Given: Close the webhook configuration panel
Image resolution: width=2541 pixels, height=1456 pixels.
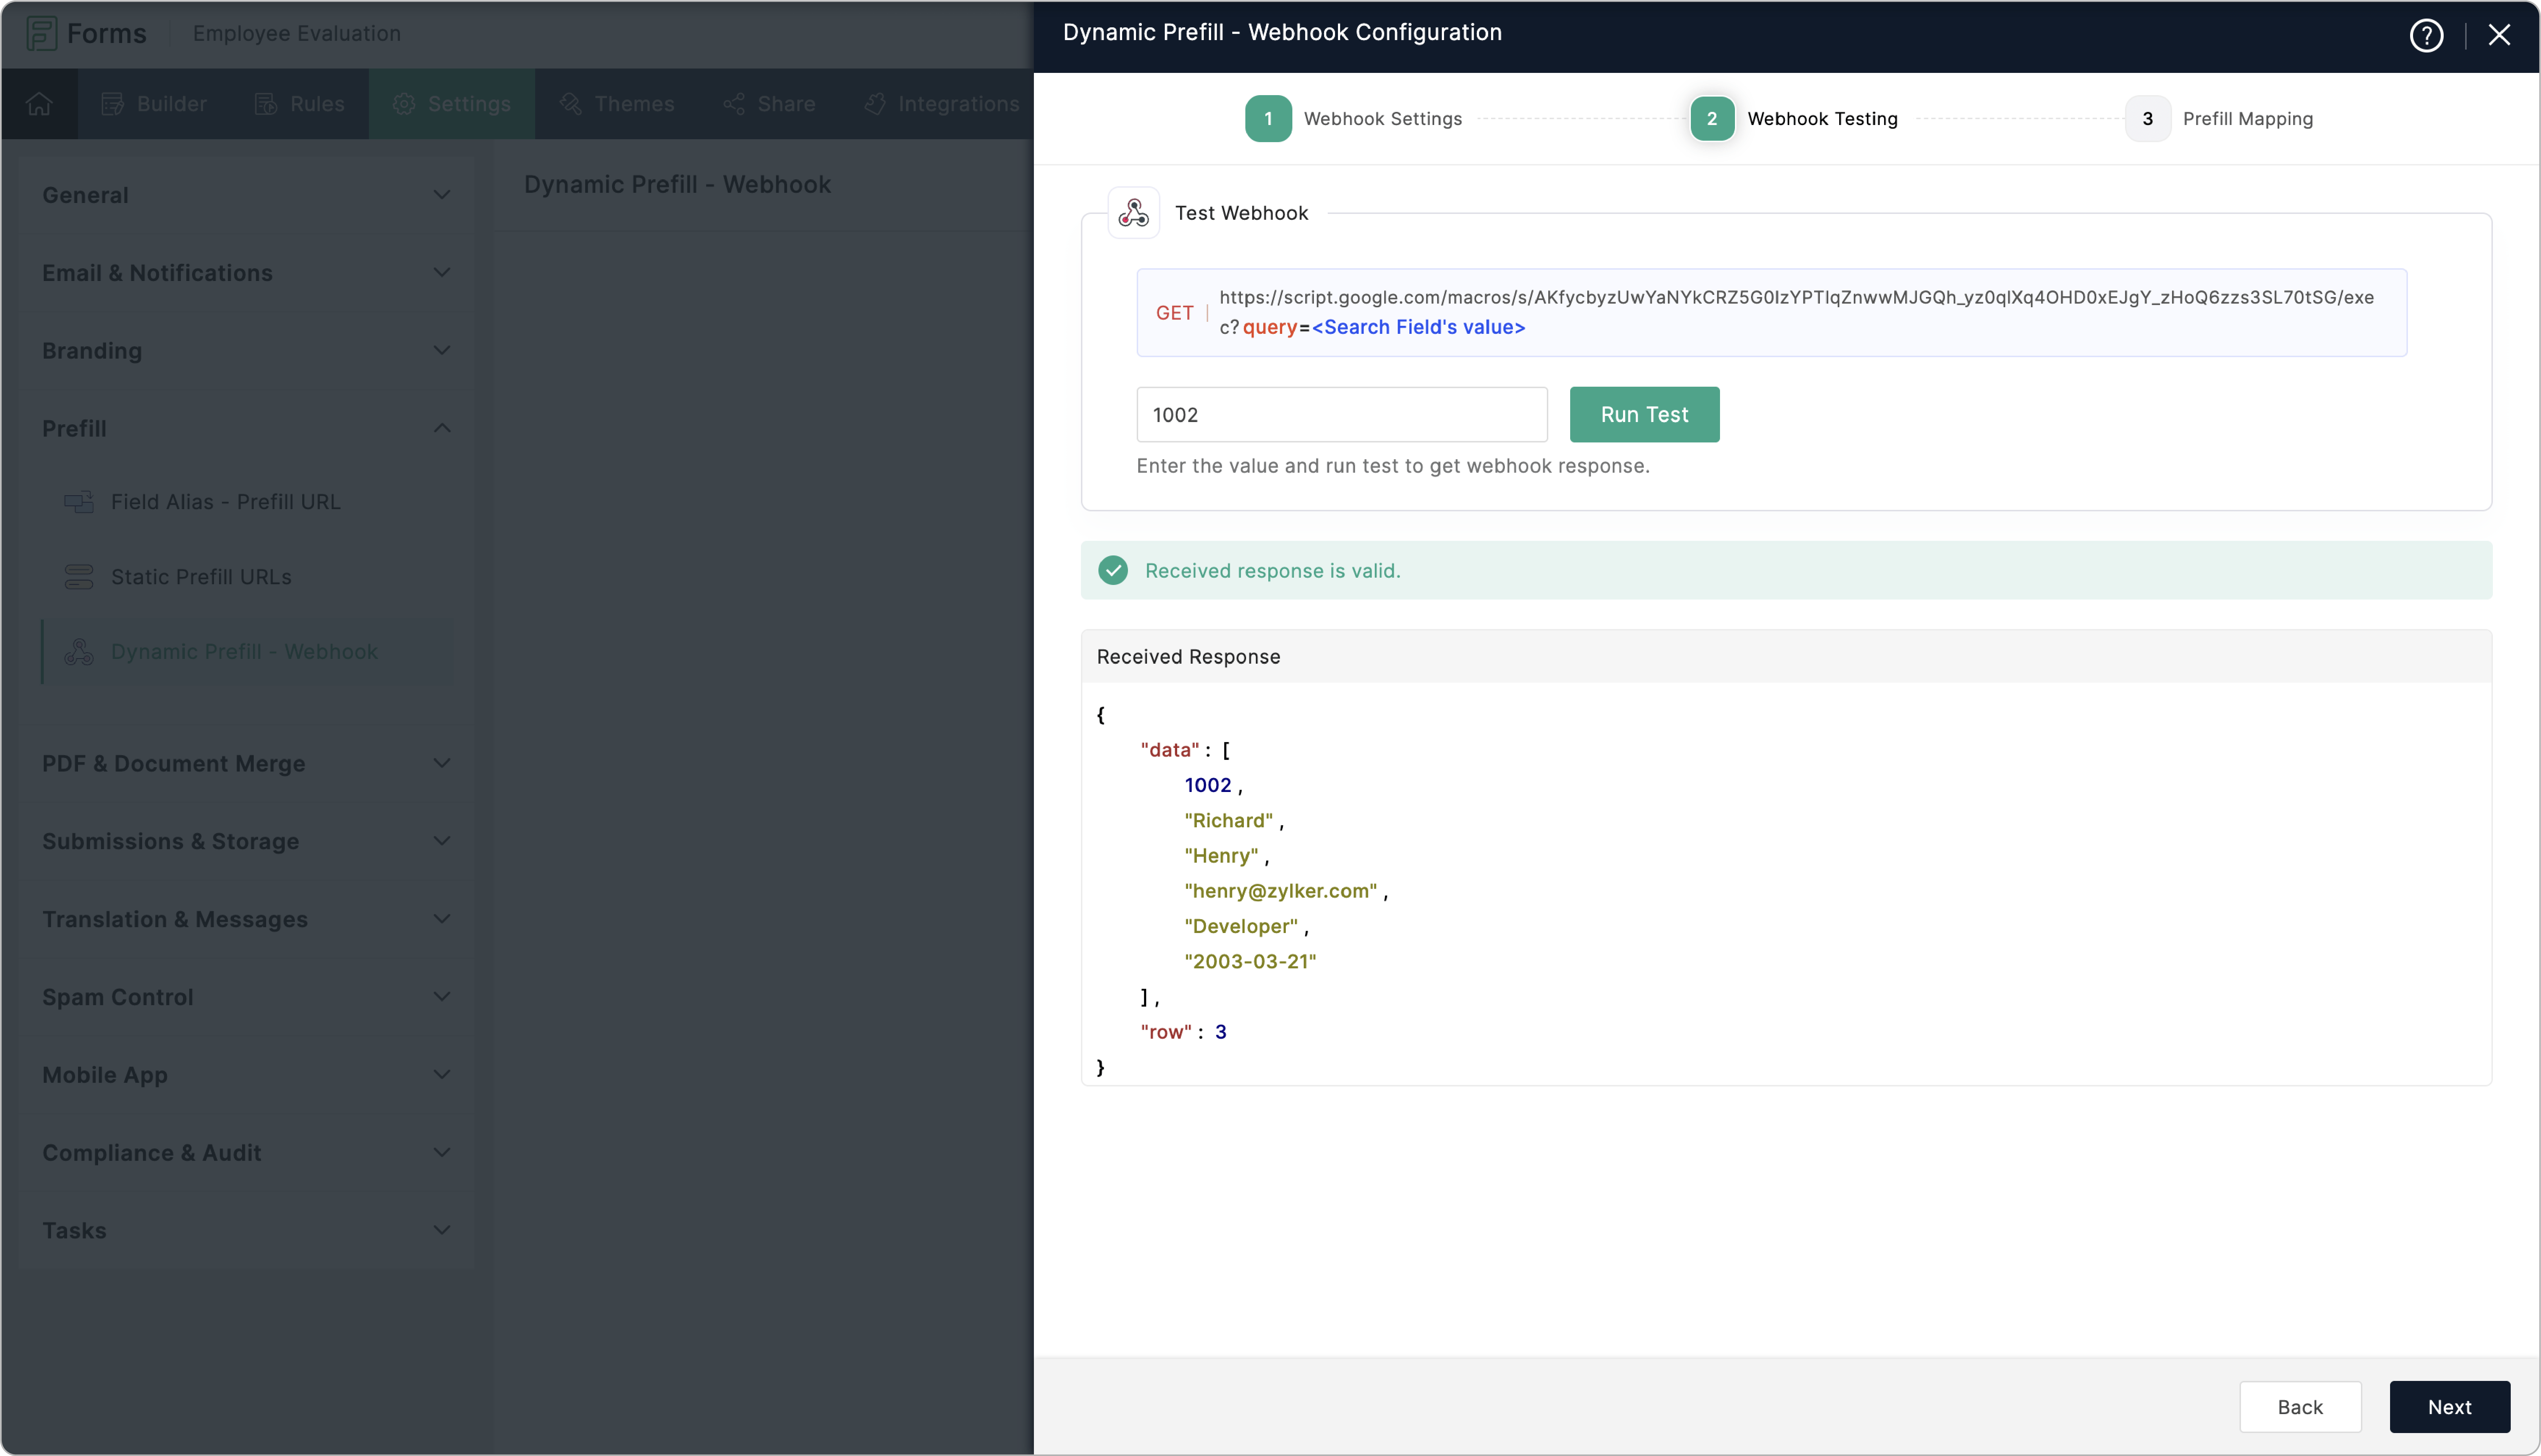Looking at the screenshot, I should click(x=2499, y=35).
